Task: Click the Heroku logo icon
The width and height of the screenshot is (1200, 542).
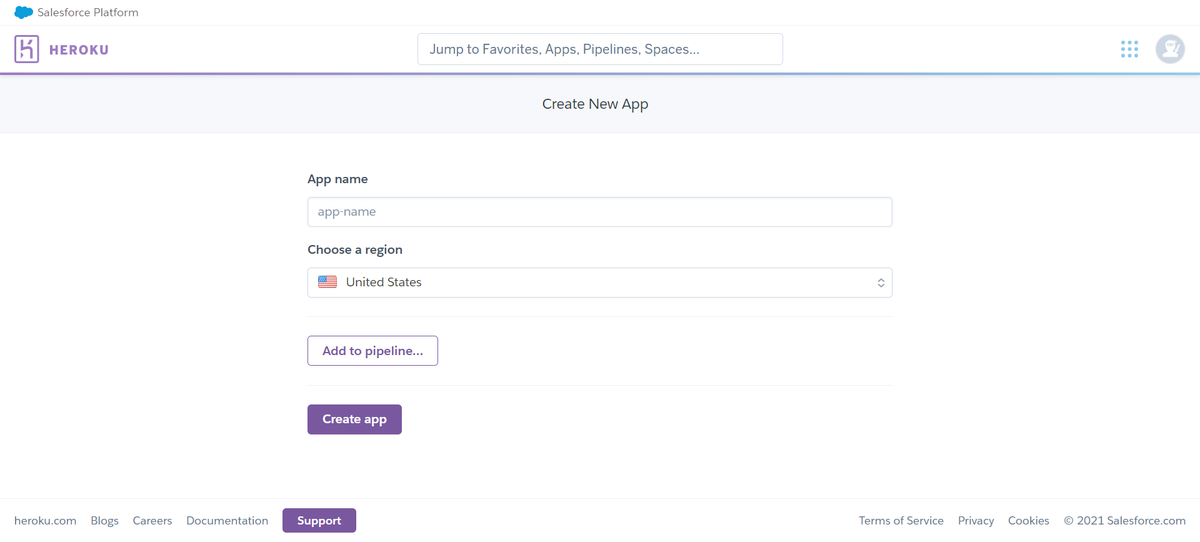Action: (x=27, y=49)
